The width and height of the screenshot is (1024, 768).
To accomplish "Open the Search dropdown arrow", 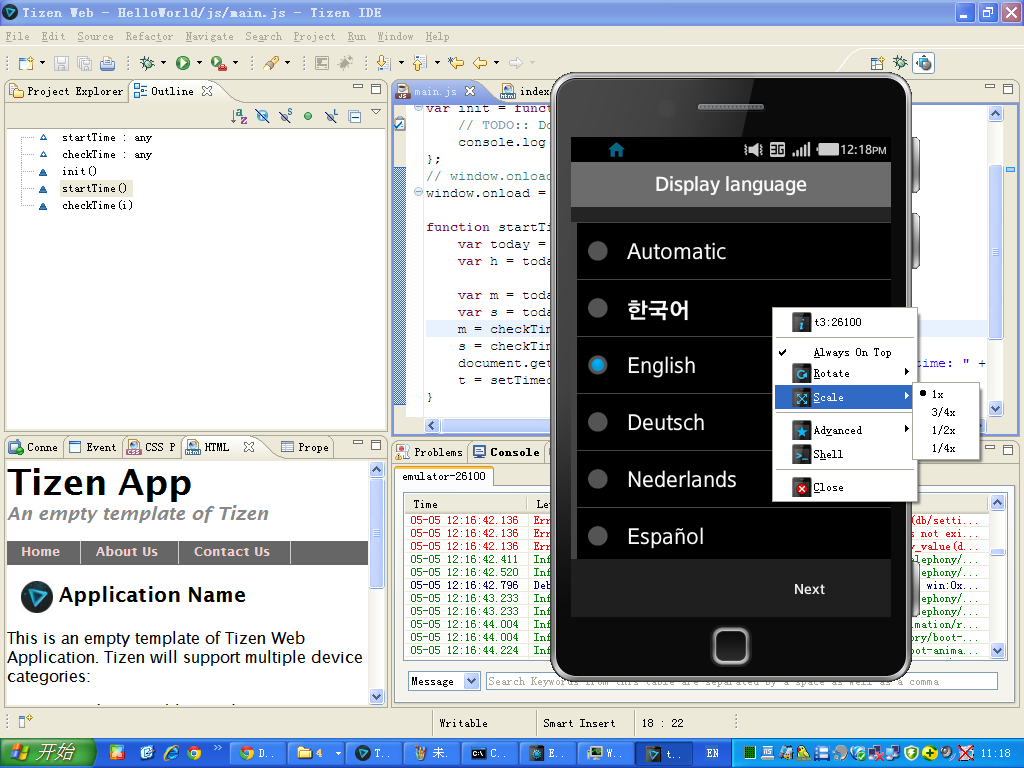I will tap(287, 63).
